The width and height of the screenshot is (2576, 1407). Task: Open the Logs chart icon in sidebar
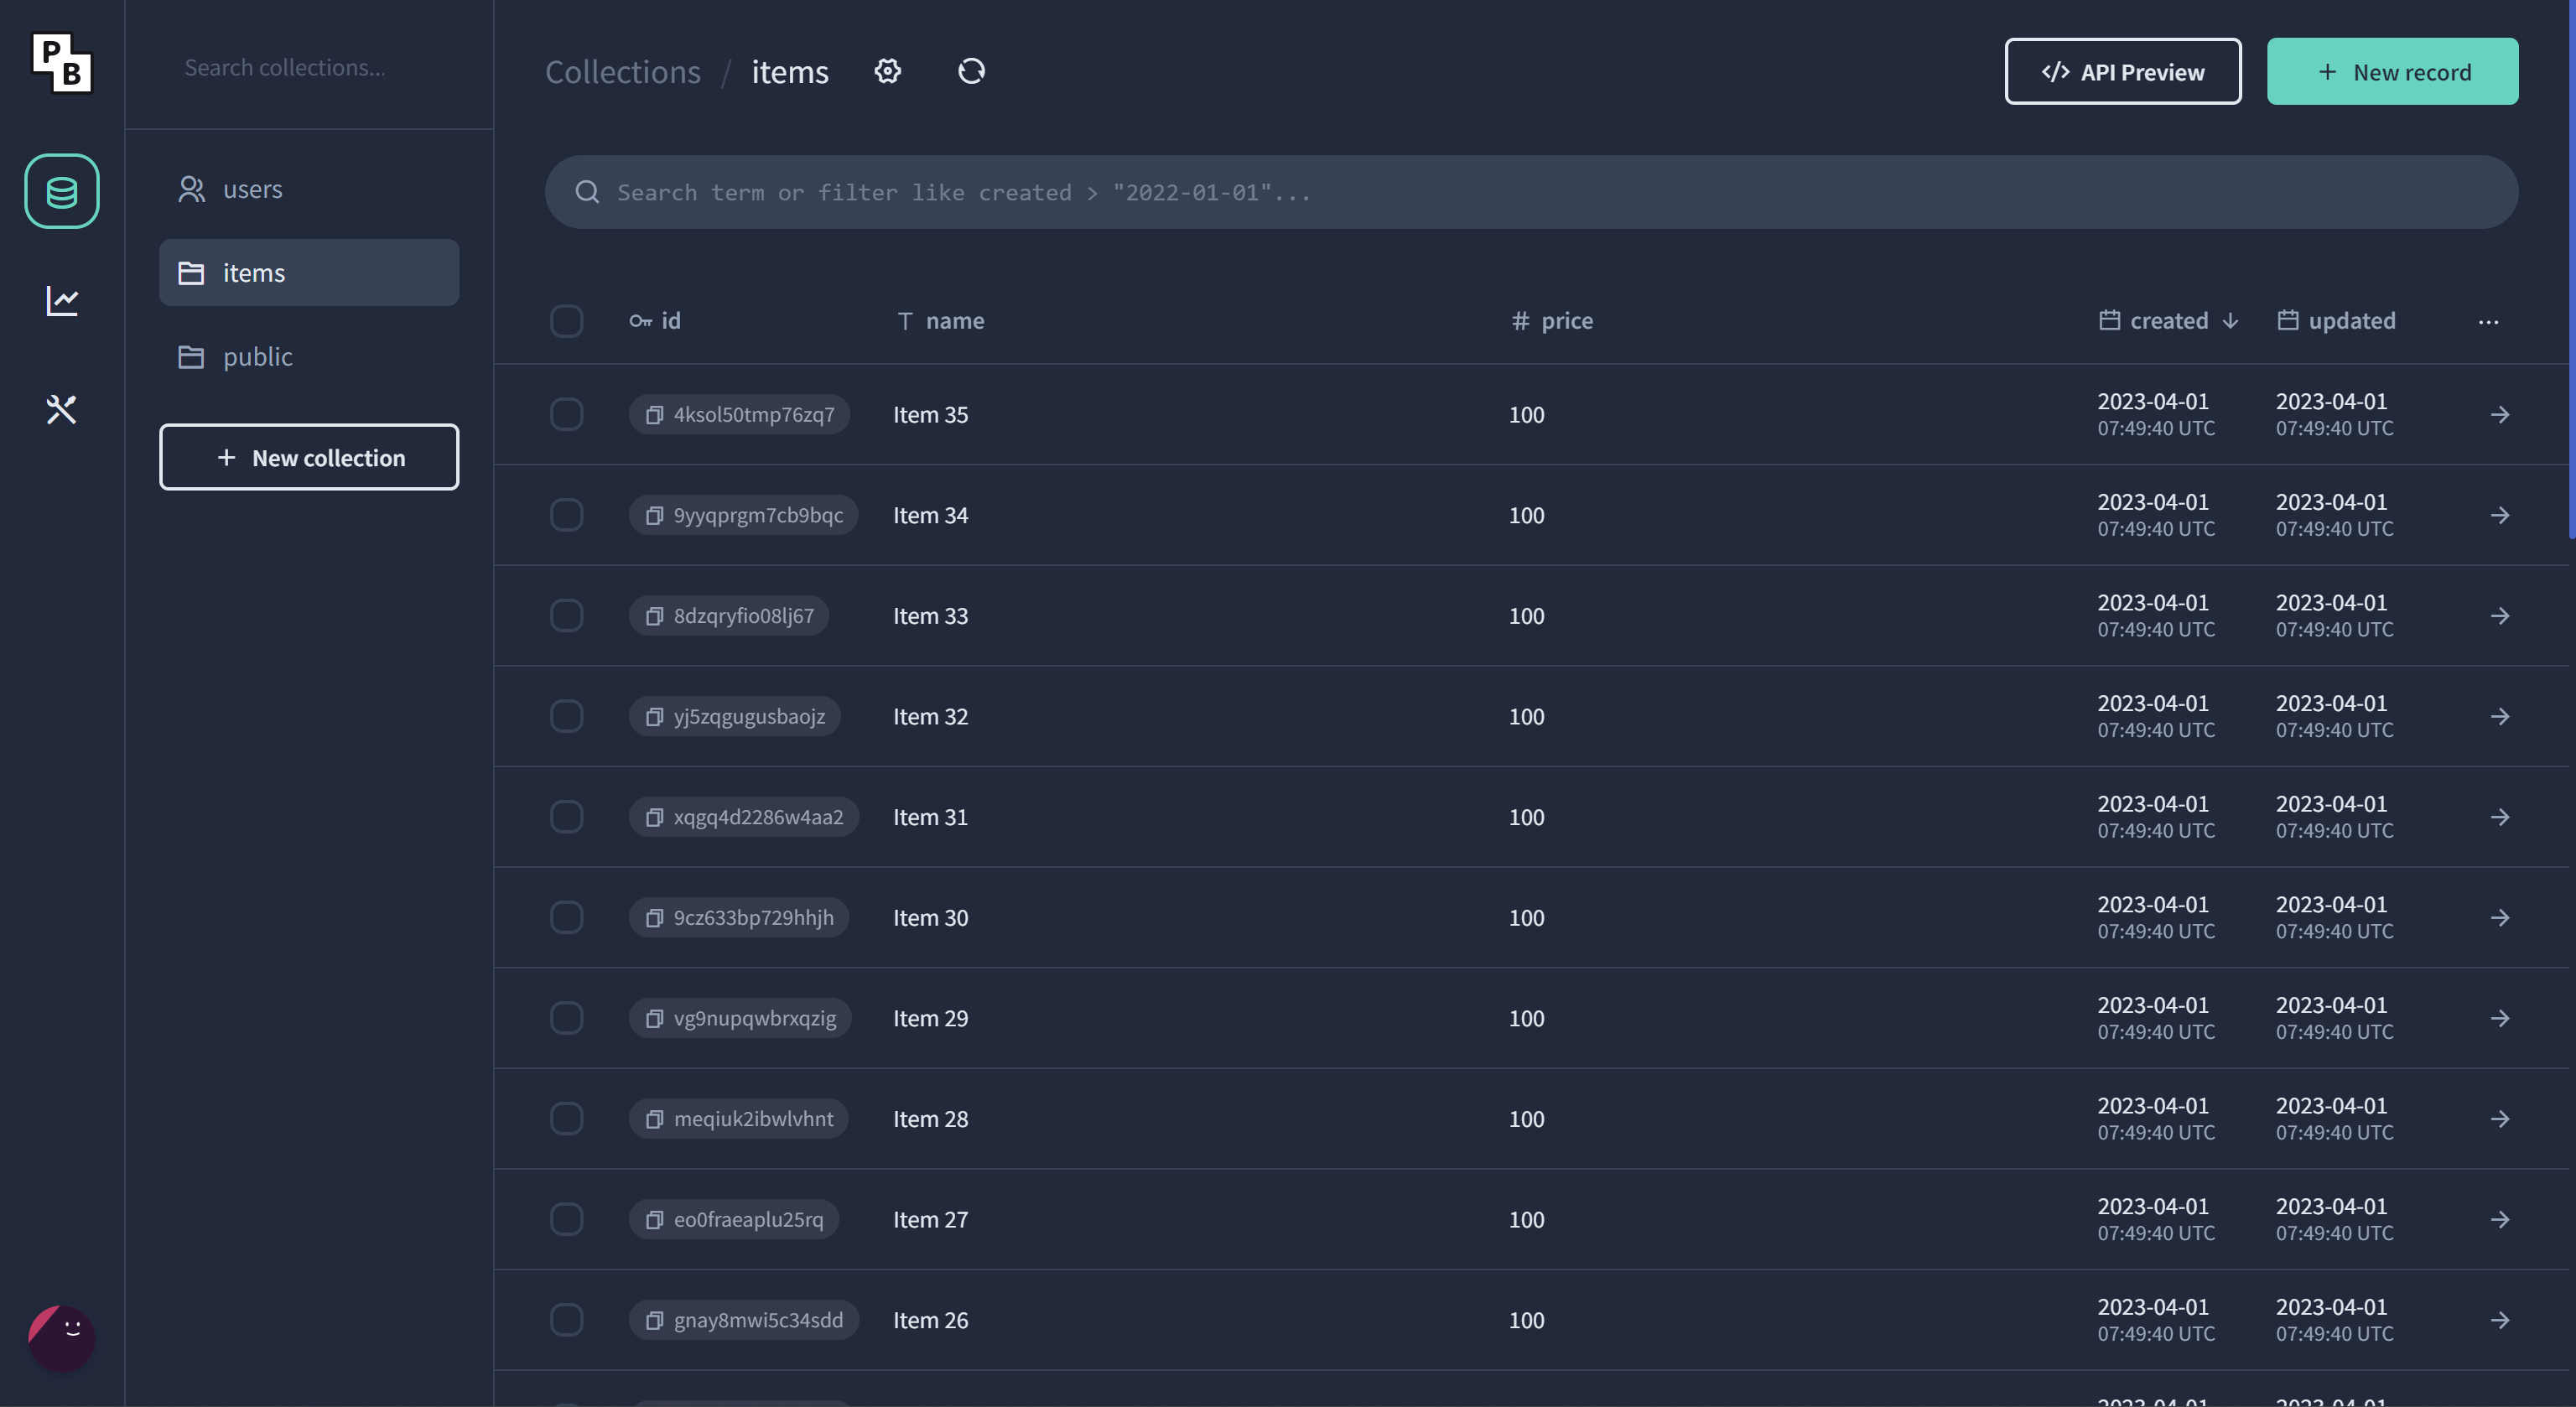tap(61, 300)
